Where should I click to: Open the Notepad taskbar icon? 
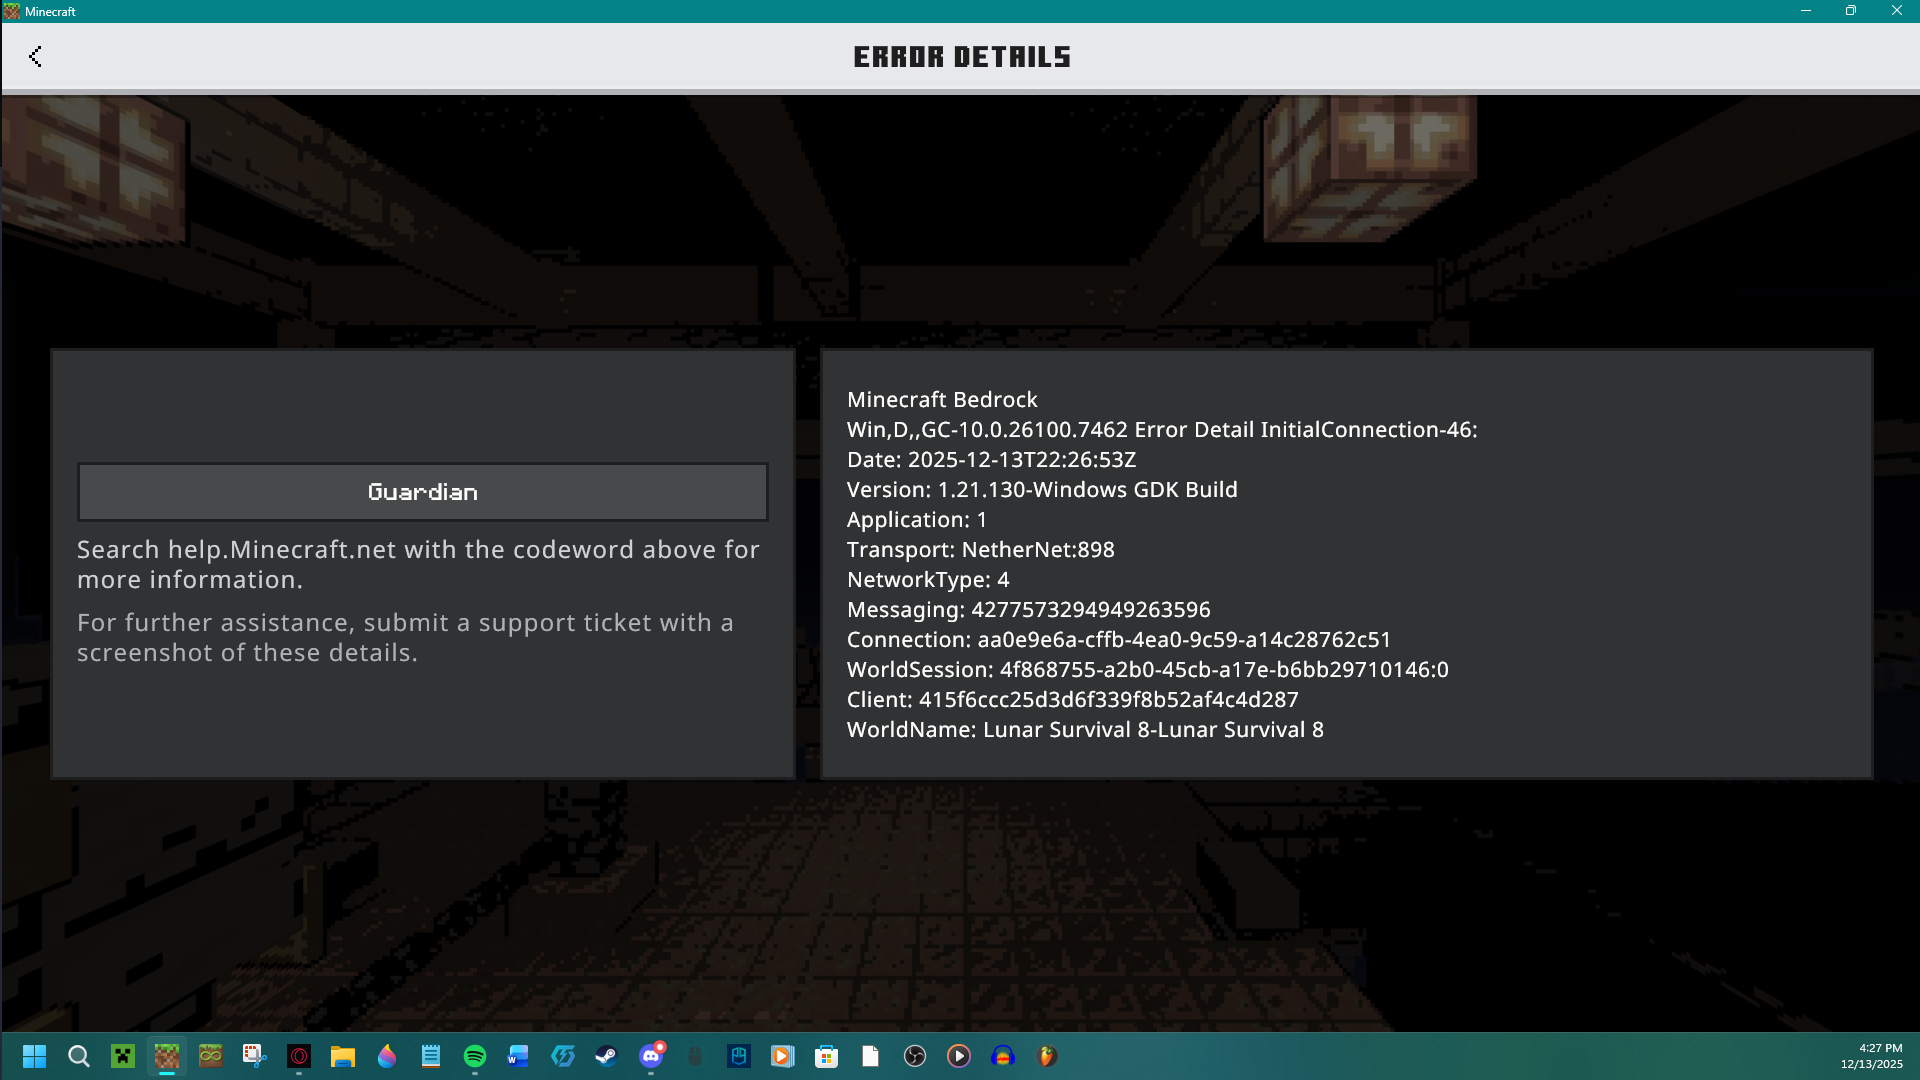coord(431,1056)
